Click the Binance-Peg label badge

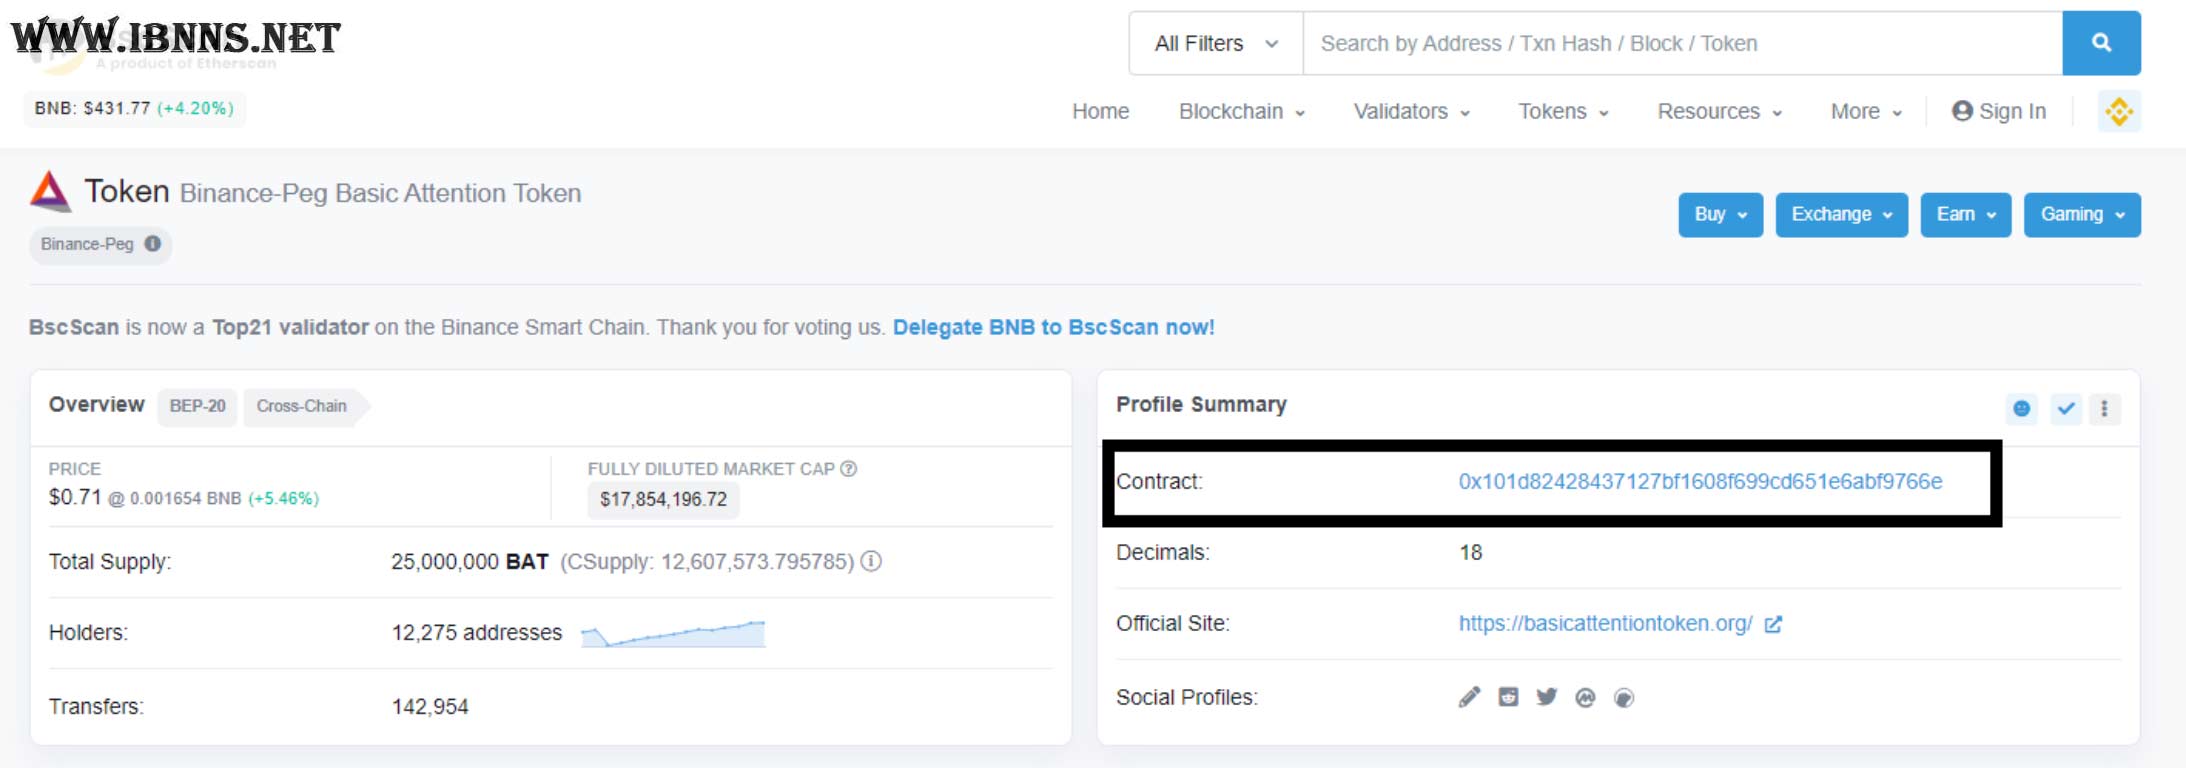pyautogui.click(x=100, y=244)
